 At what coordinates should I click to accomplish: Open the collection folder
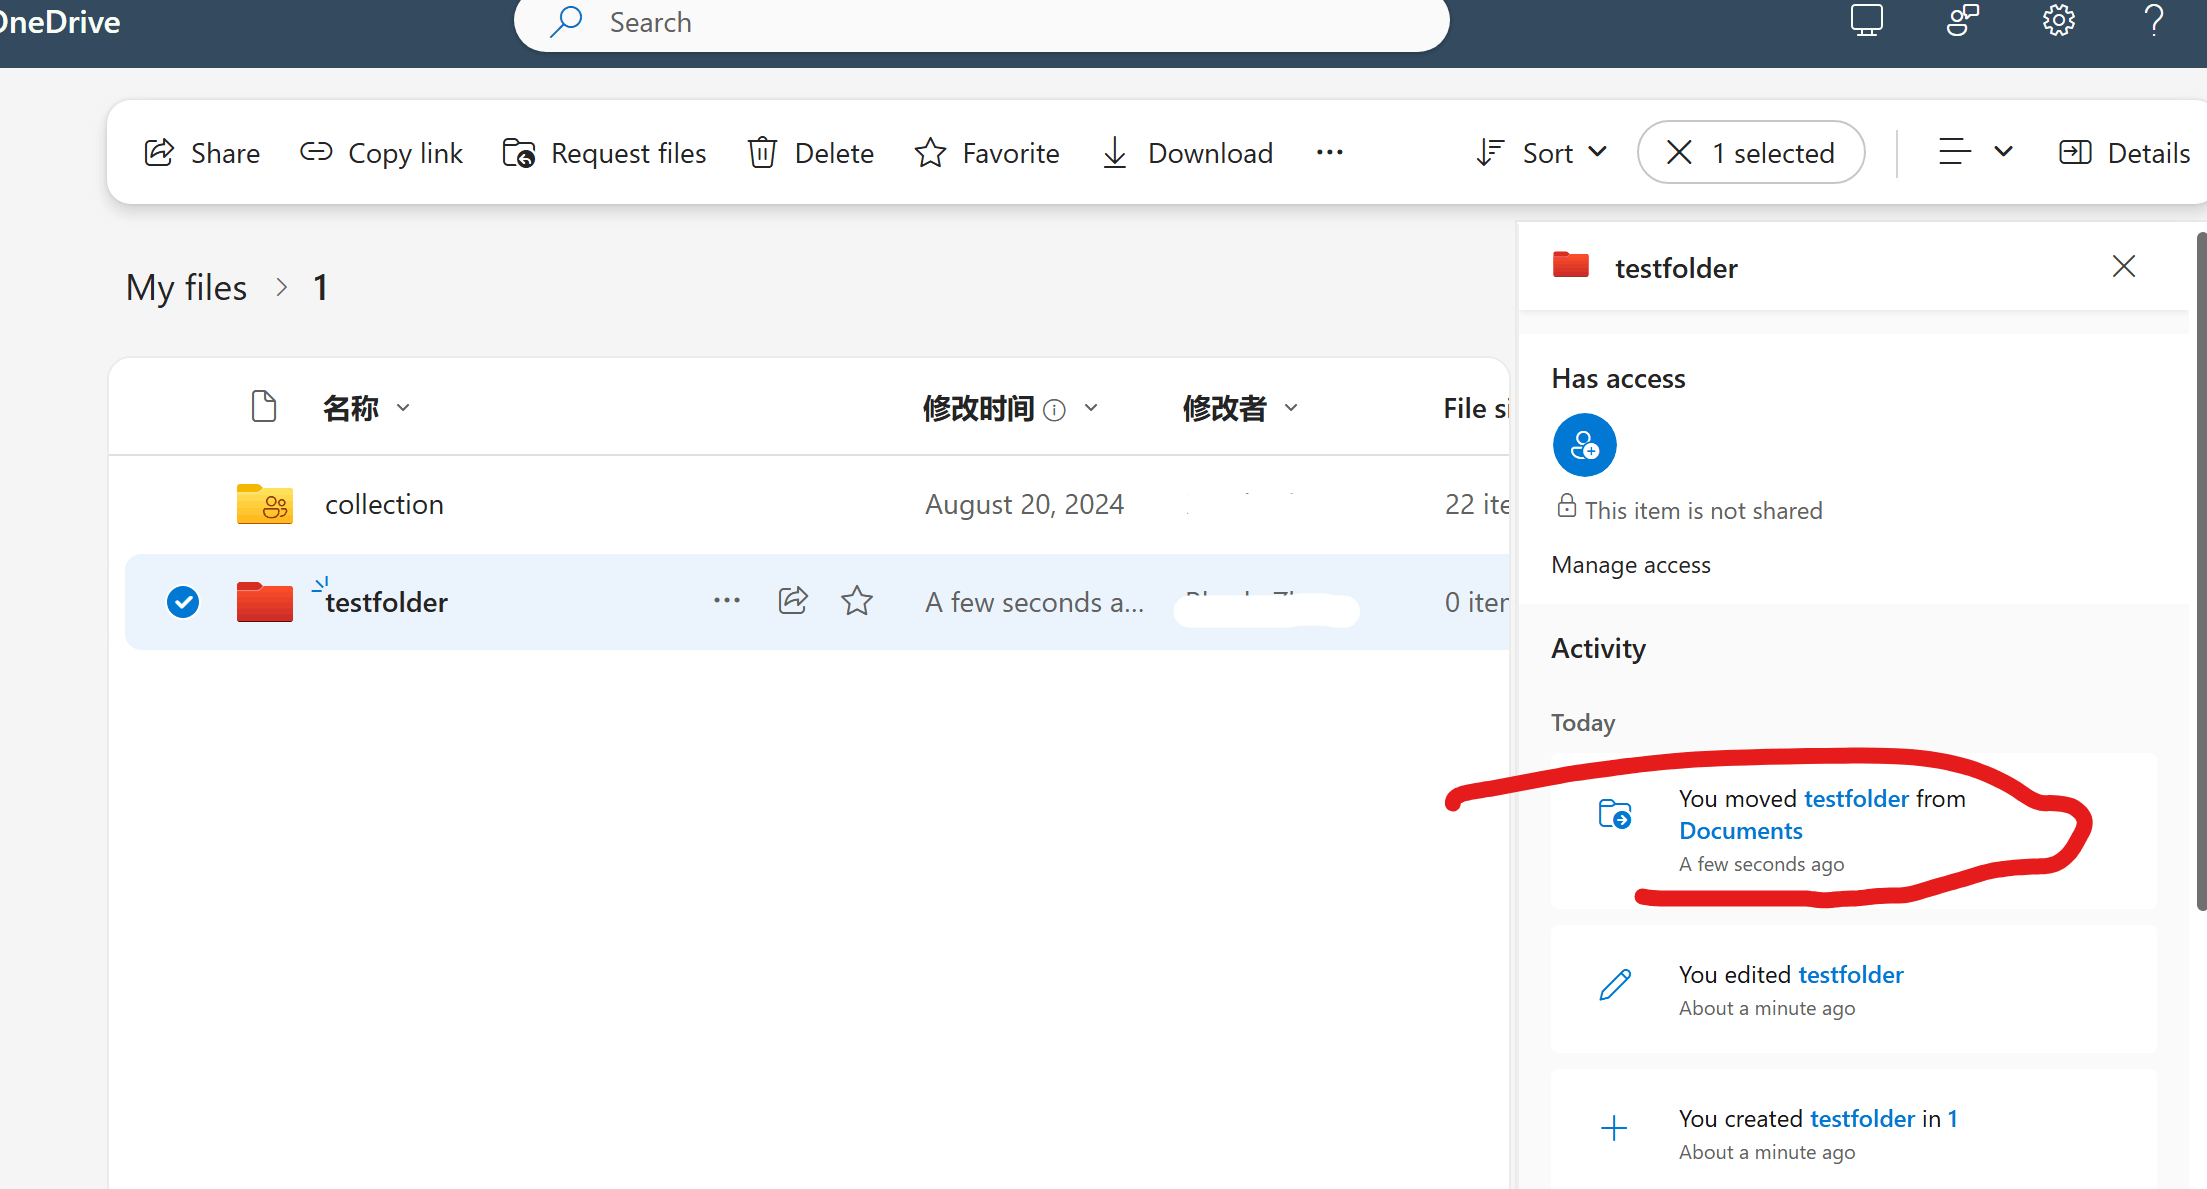click(384, 504)
